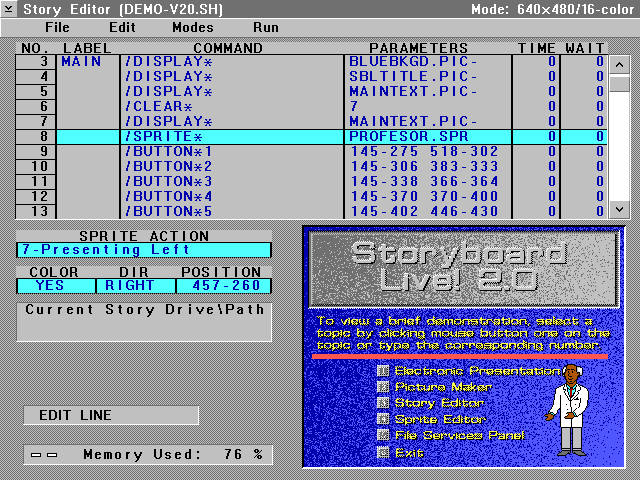Change the DIR field showing RIGHT
640x480 pixels.
(136, 286)
